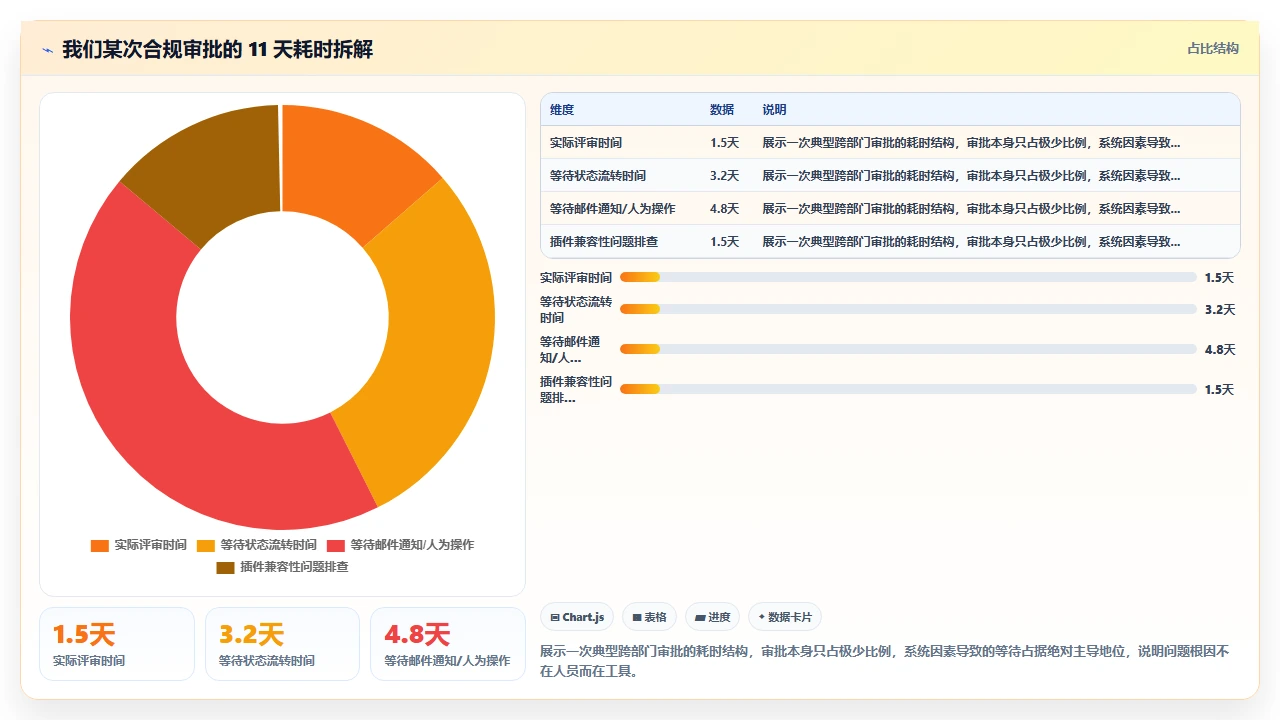This screenshot has height=720, width=1280.
Task: Toggle 插件兼容性问题排查 legend color swatch
Action: (225, 567)
